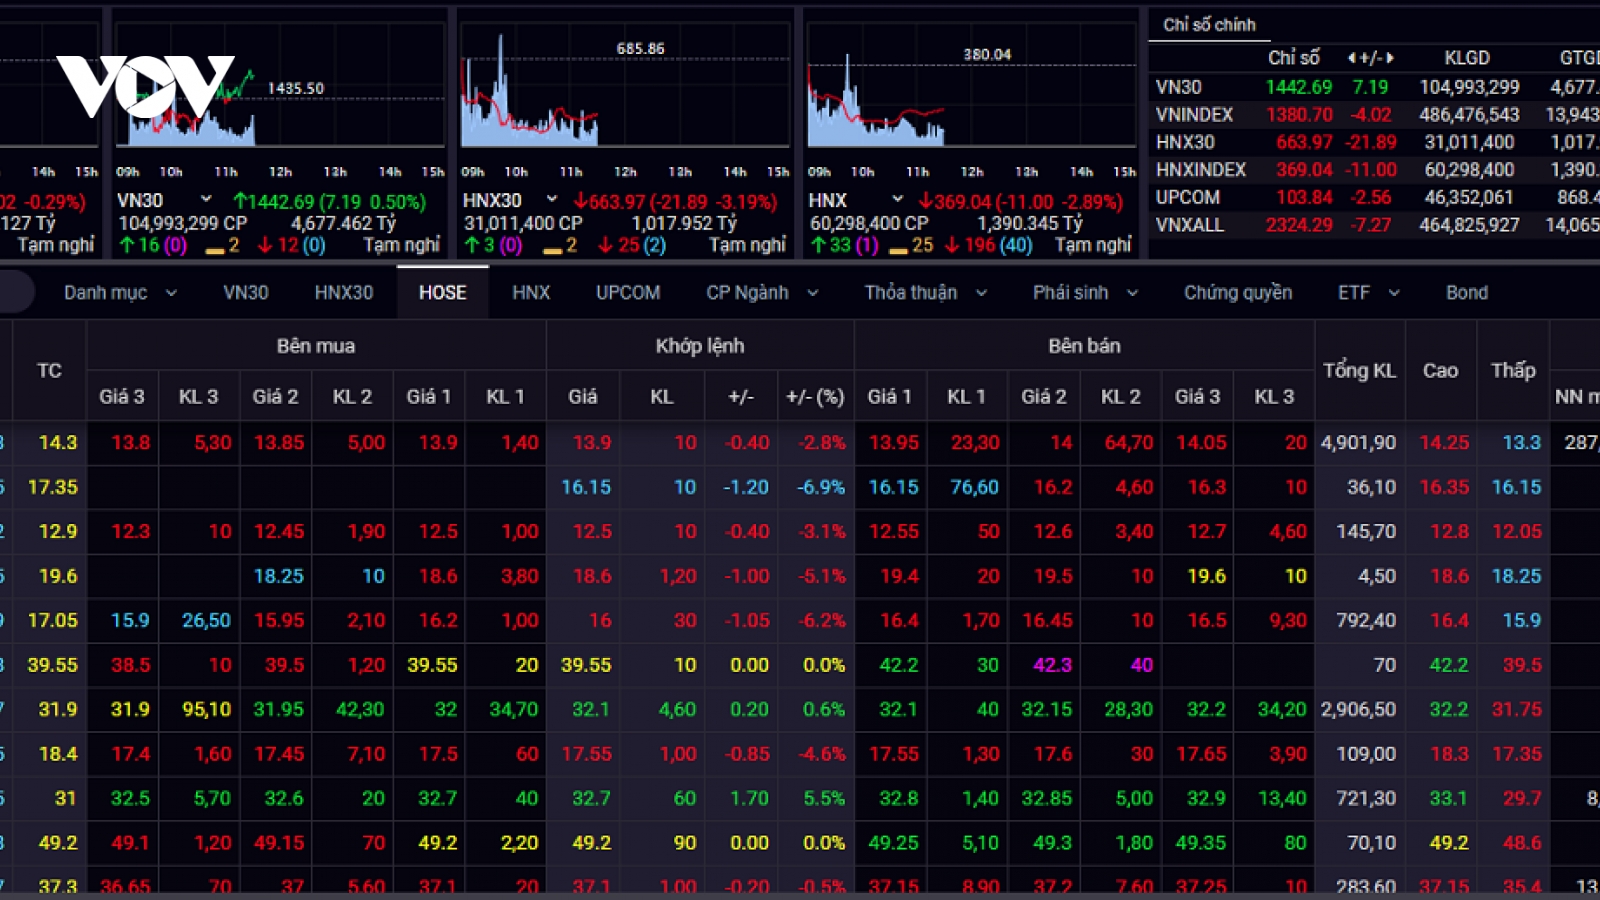Click total volume 2,906,50 cell
This screenshot has width=1600, height=900.
point(1359,709)
